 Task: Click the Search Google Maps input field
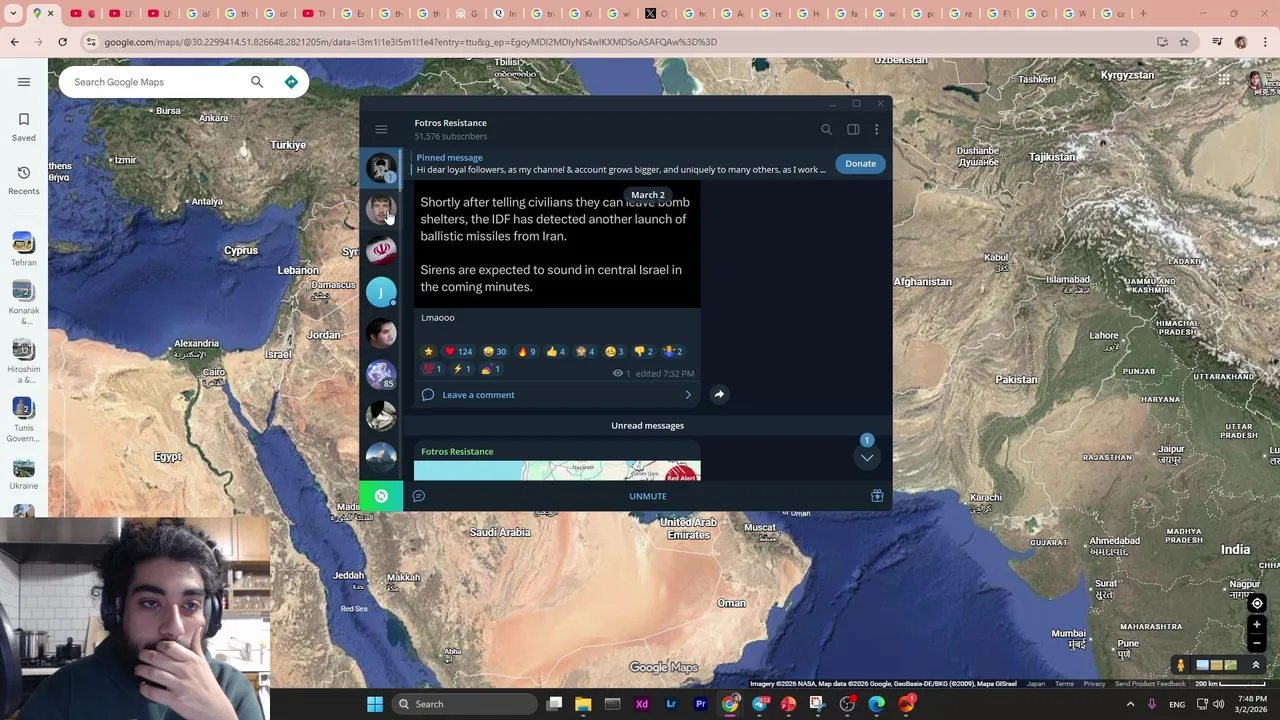[x=155, y=82]
